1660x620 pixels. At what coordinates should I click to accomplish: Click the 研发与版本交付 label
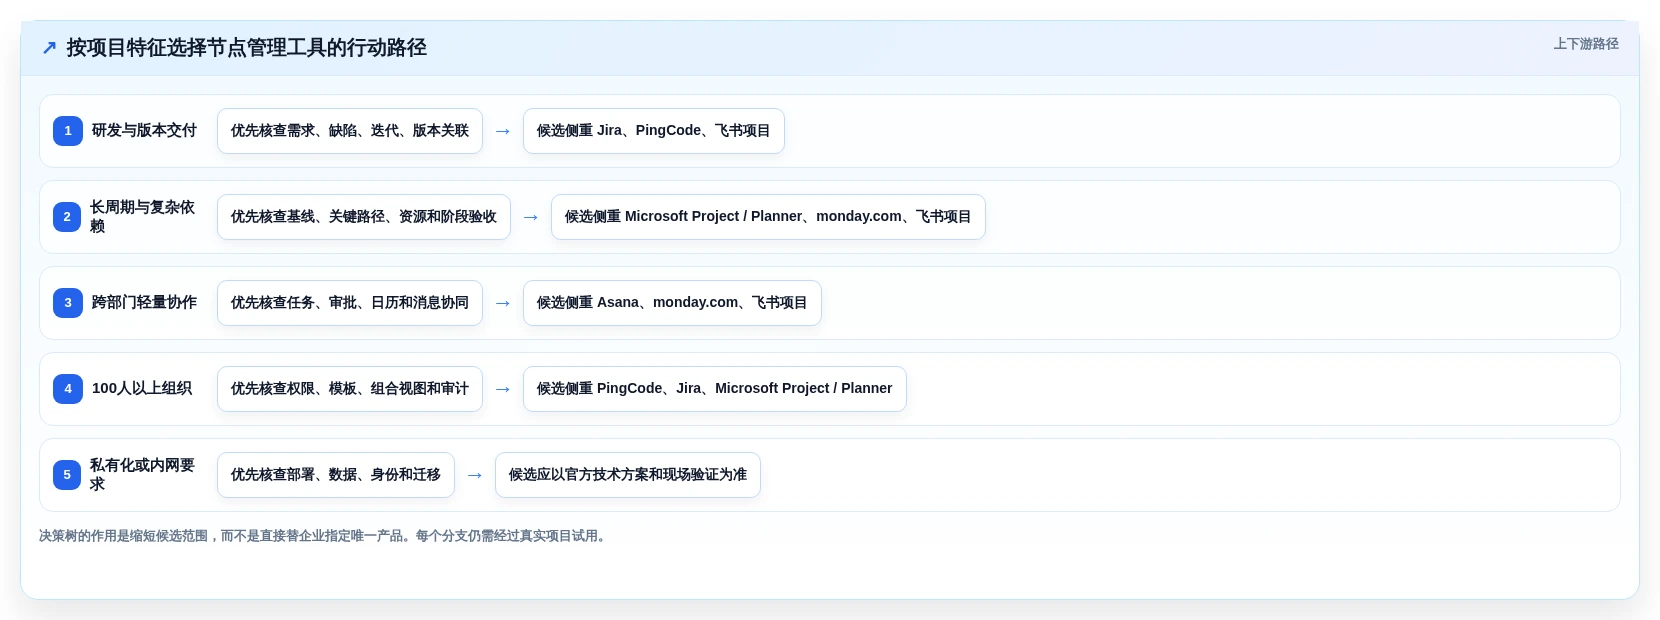coord(144,130)
